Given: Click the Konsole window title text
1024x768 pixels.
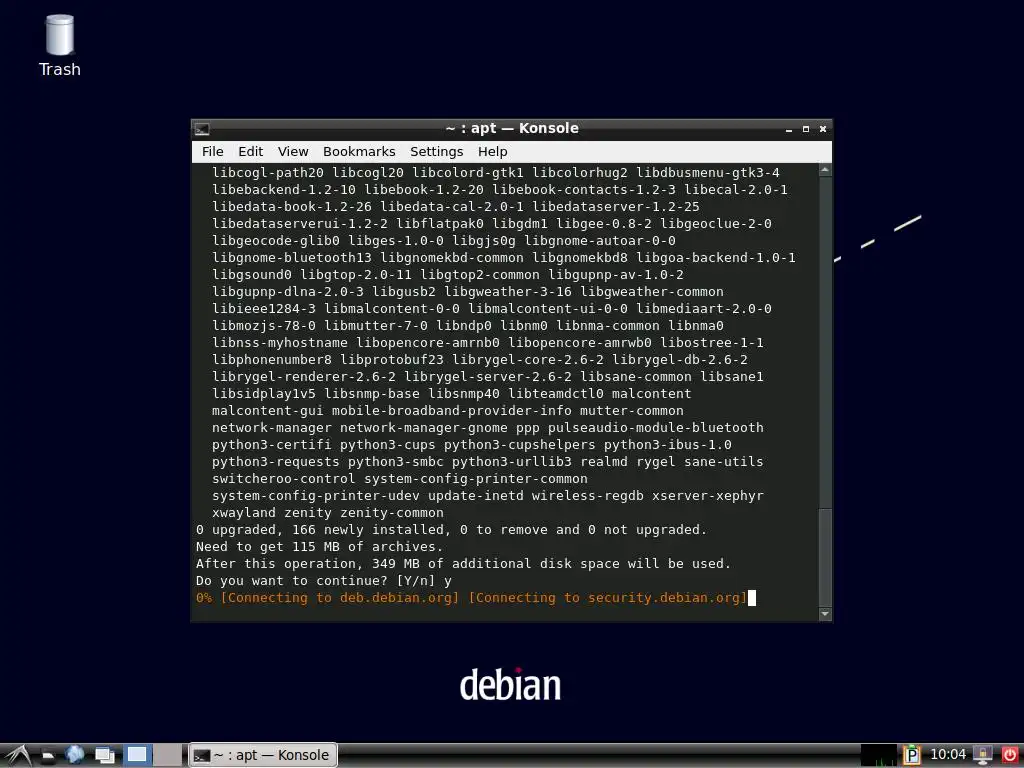Looking at the screenshot, I should [512, 128].
